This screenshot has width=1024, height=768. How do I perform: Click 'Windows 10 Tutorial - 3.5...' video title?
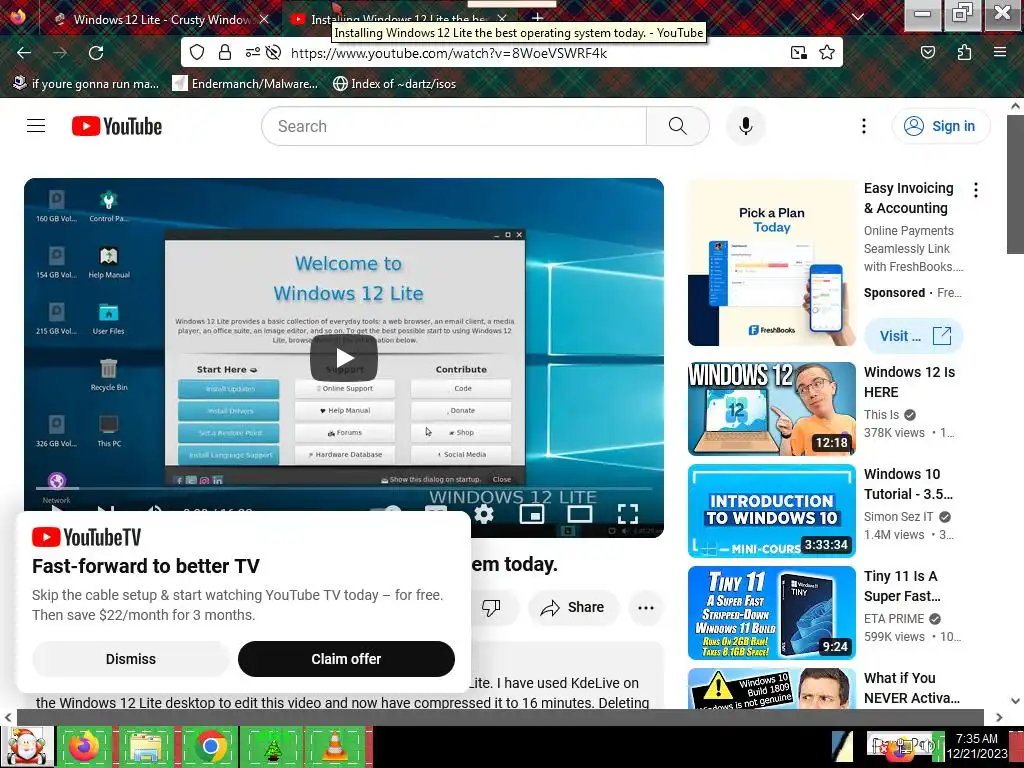tap(908, 484)
